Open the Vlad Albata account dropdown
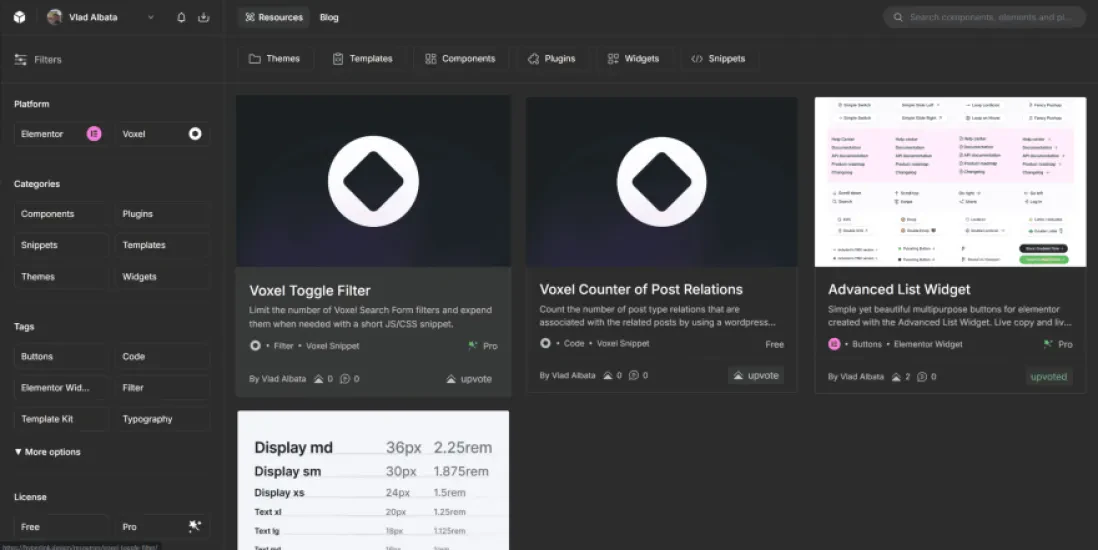The height and width of the screenshot is (550, 1098). point(101,18)
